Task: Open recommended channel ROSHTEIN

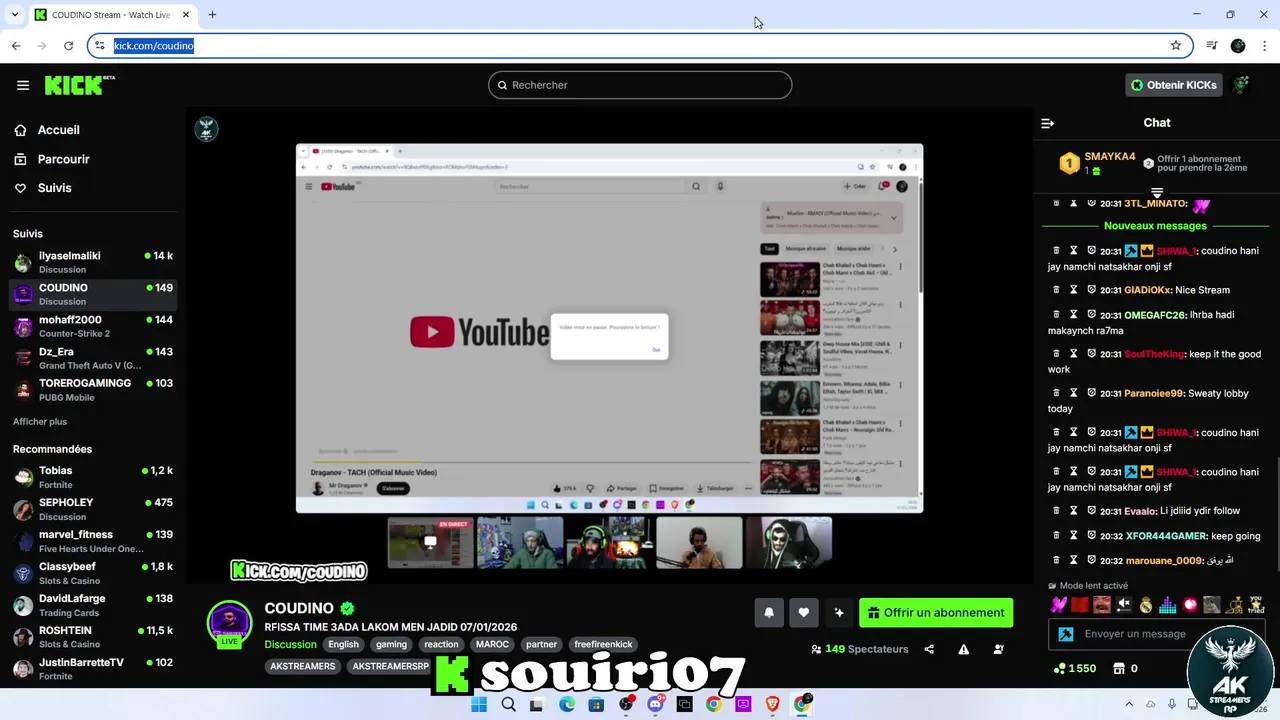Action: pyautogui.click(x=94, y=637)
